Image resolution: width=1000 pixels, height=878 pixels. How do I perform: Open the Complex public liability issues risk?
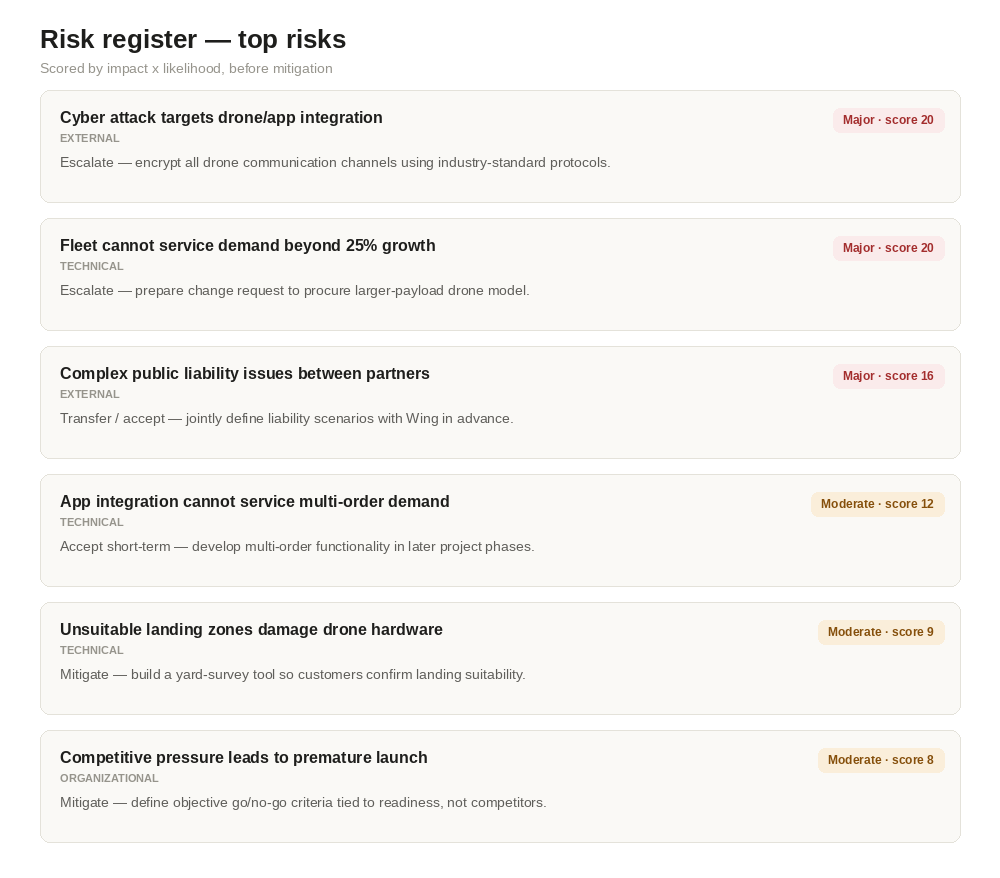pos(245,374)
